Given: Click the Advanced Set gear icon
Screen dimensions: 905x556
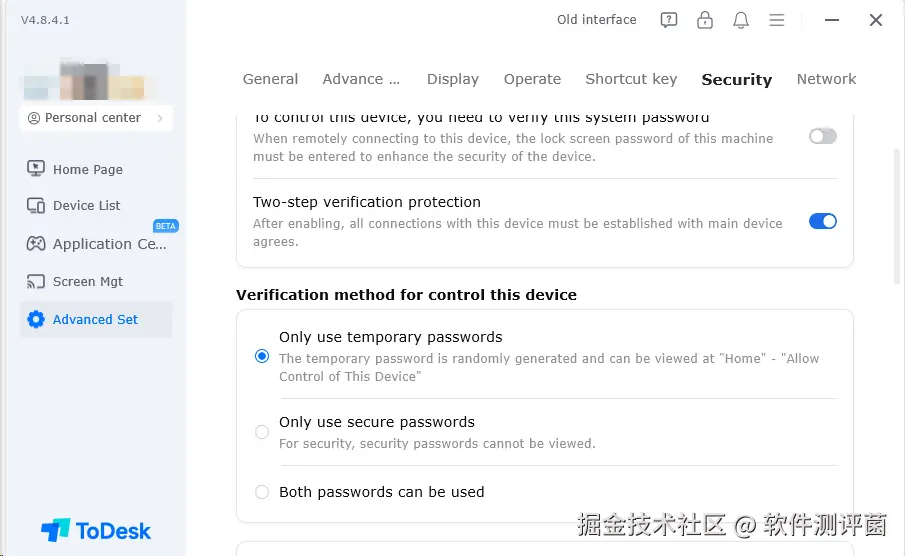Looking at the screenshot, I should [36, 319].
